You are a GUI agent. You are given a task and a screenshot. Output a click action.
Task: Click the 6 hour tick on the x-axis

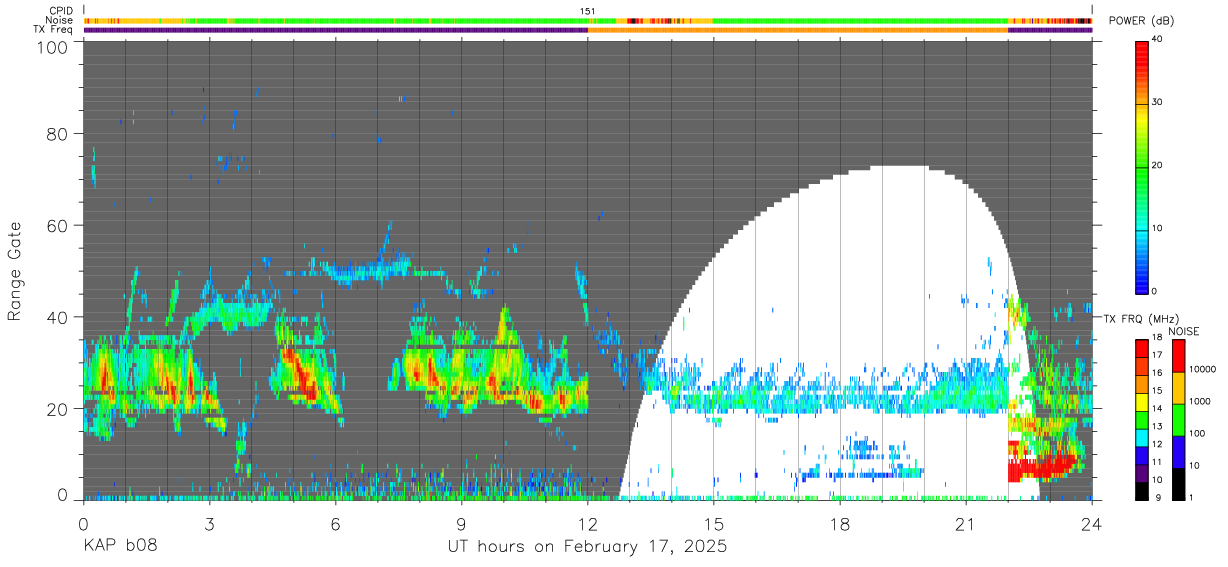point(336,523)
